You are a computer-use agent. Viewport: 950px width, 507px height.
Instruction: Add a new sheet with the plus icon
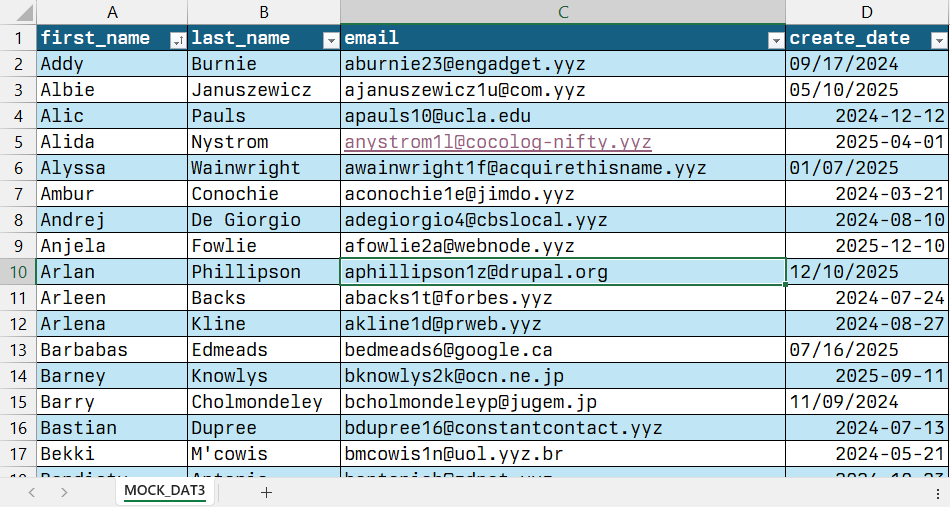(x=266, y=492)
